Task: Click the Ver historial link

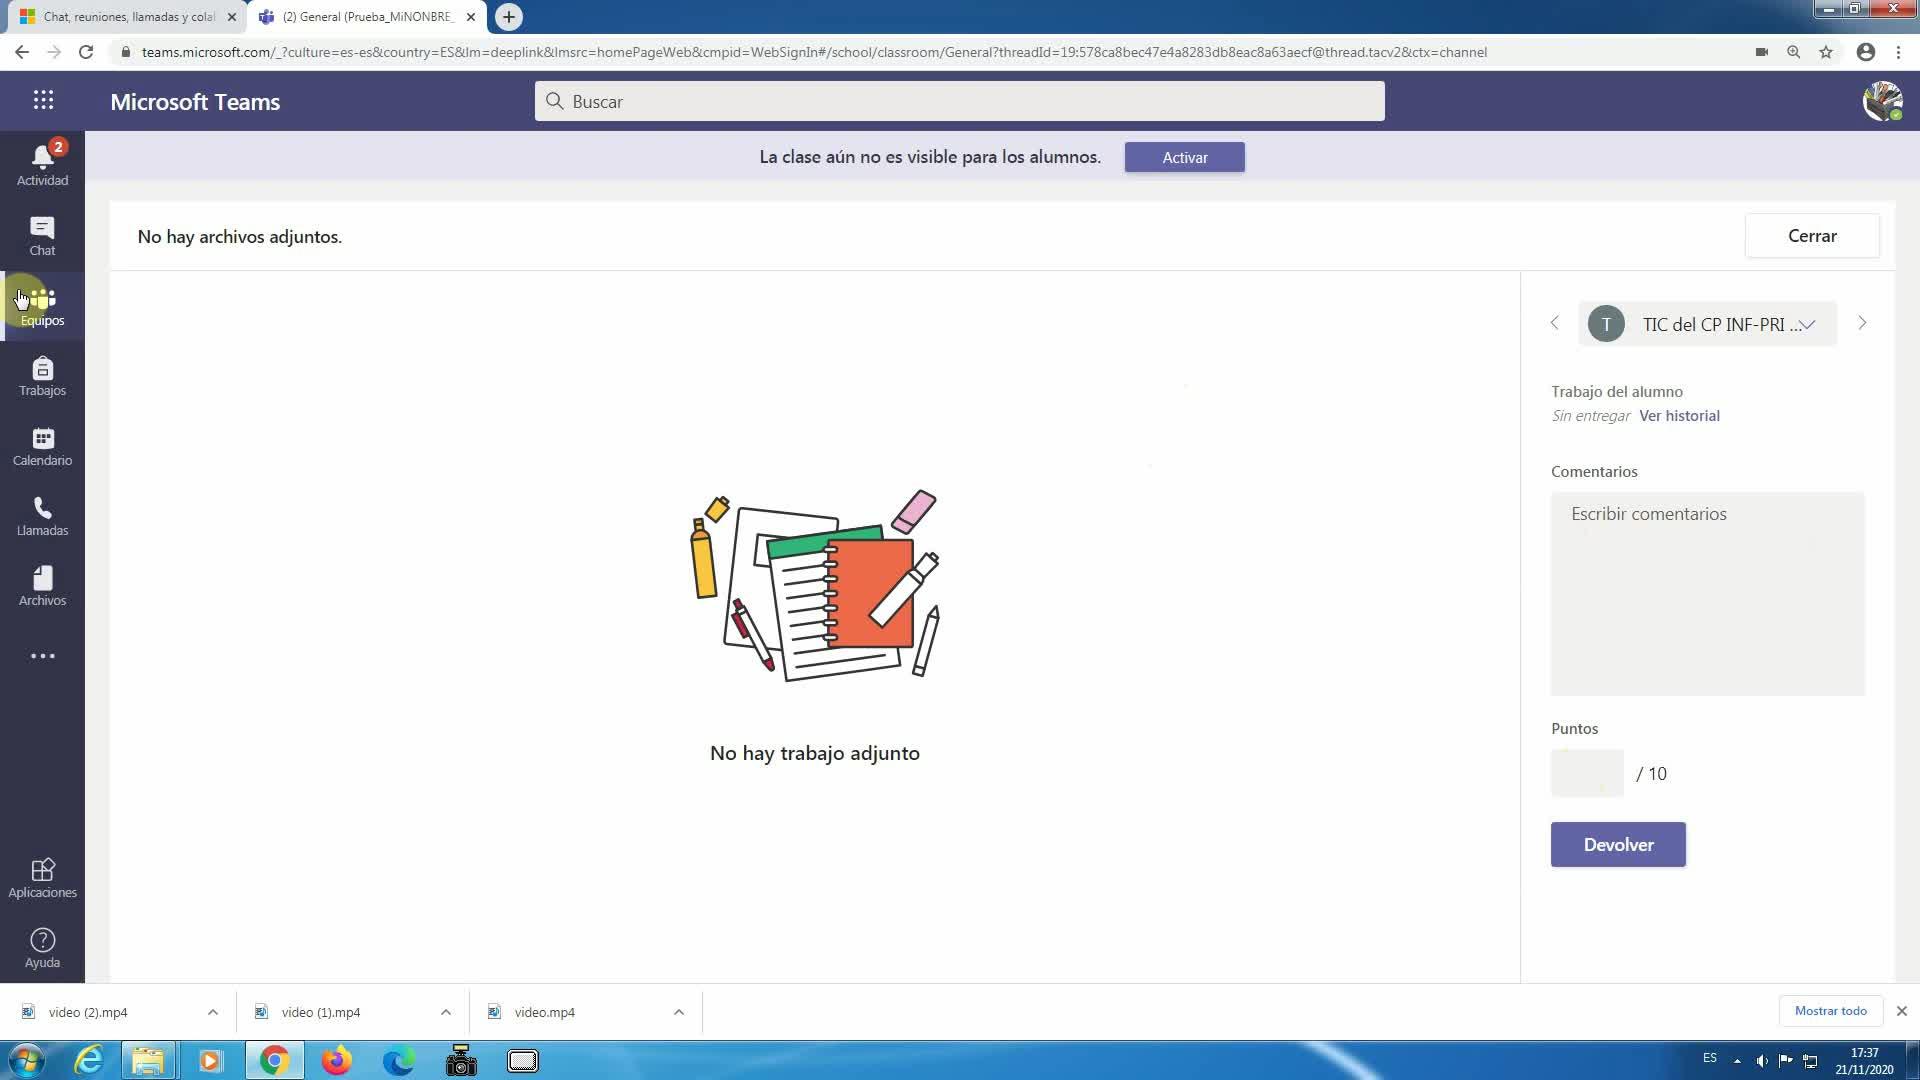Action: tap(1679, 416)
